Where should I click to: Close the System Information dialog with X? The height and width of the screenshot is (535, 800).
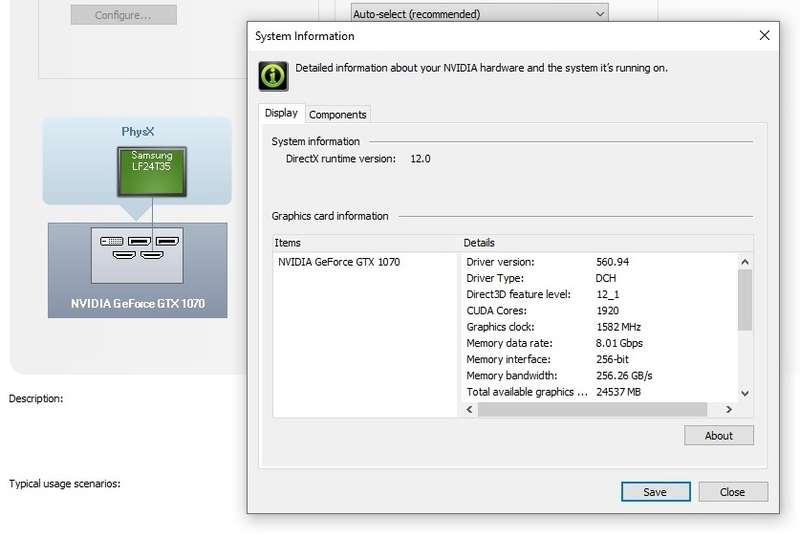(764, 35)
